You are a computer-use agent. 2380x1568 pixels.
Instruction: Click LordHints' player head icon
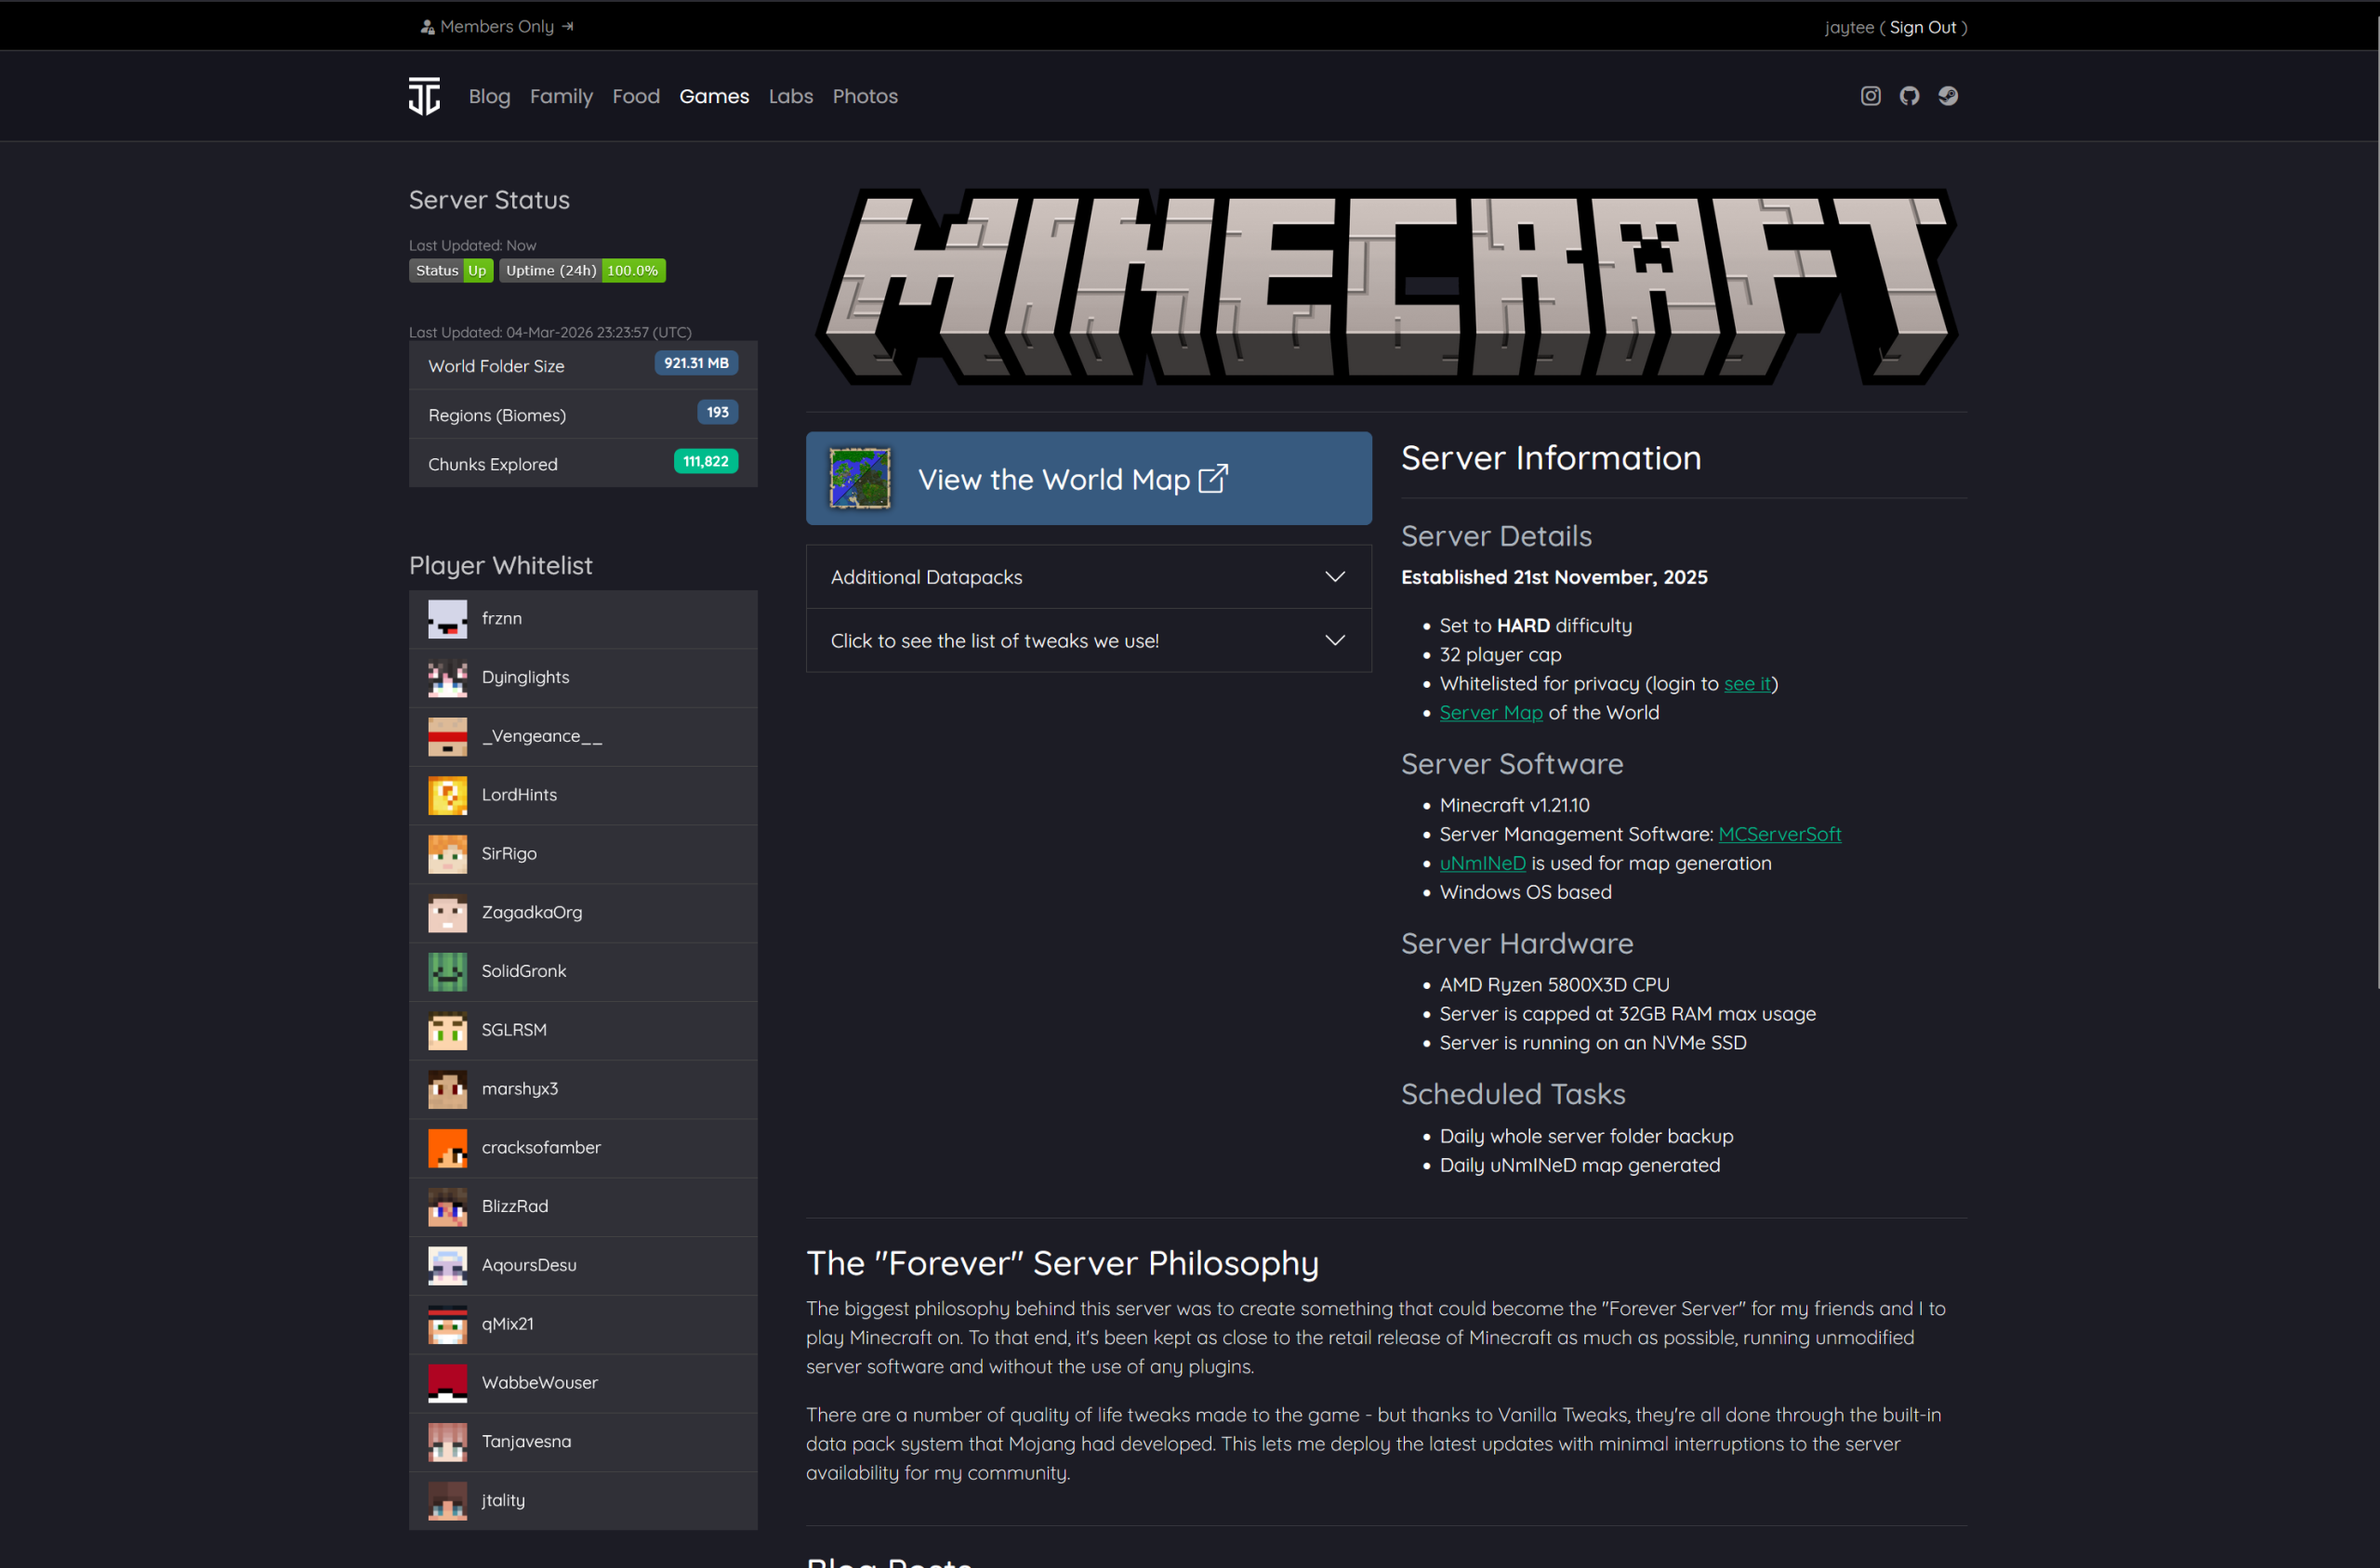pyautogui.click(x=447, y=796)
